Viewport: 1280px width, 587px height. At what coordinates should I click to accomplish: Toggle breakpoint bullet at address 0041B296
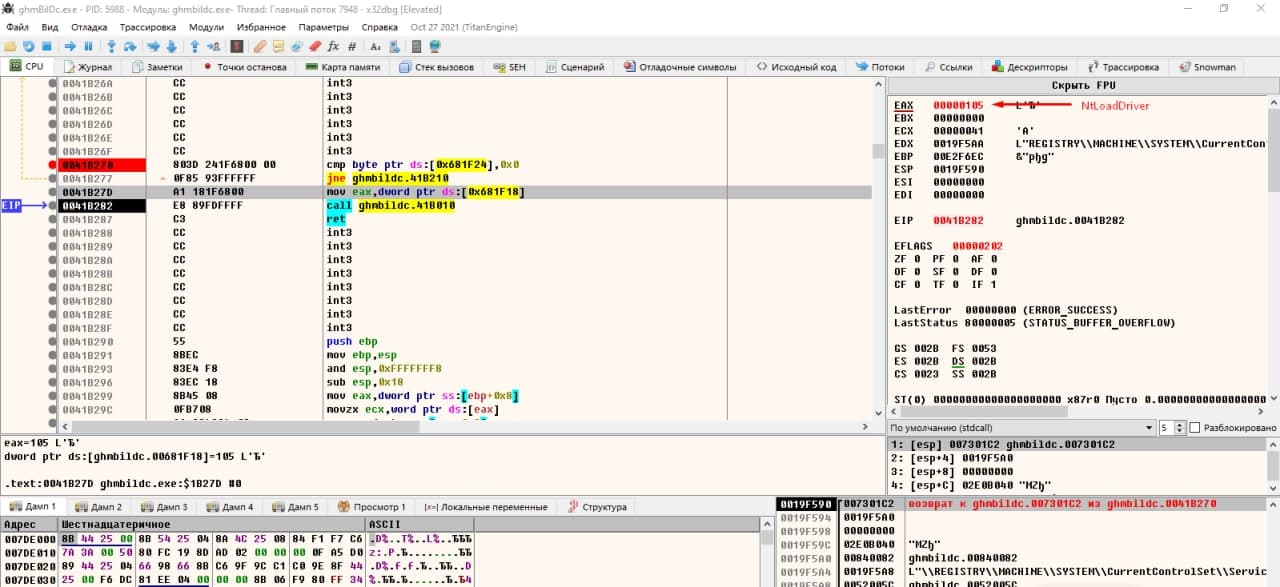(53, 382)
